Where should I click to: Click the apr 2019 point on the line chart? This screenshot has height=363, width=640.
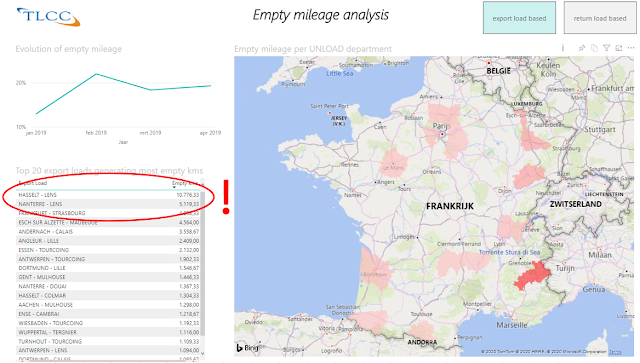(211, 85)
